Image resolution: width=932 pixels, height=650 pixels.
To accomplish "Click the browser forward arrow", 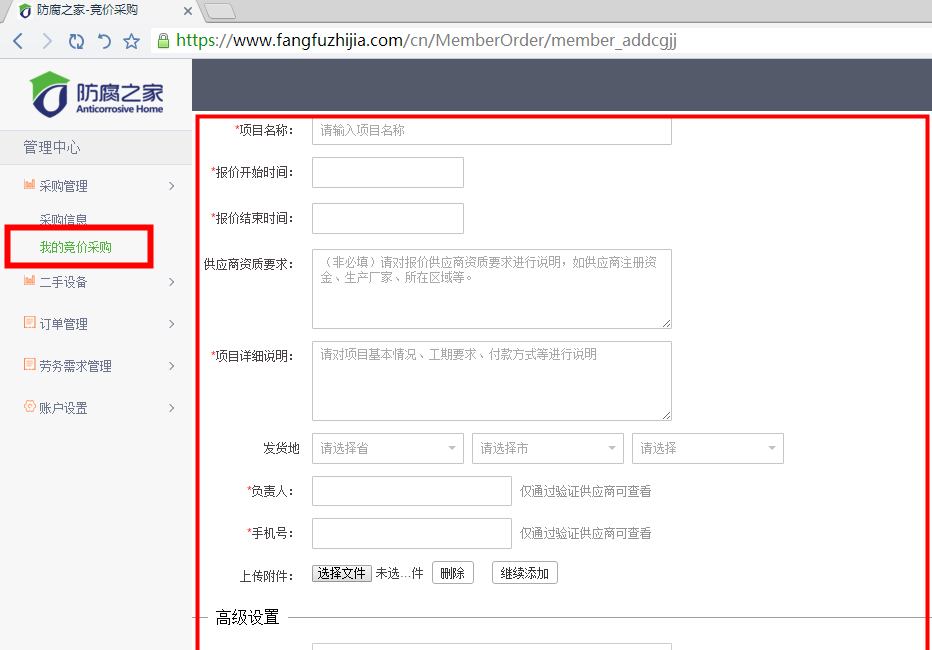I will [x=46, y=41].
